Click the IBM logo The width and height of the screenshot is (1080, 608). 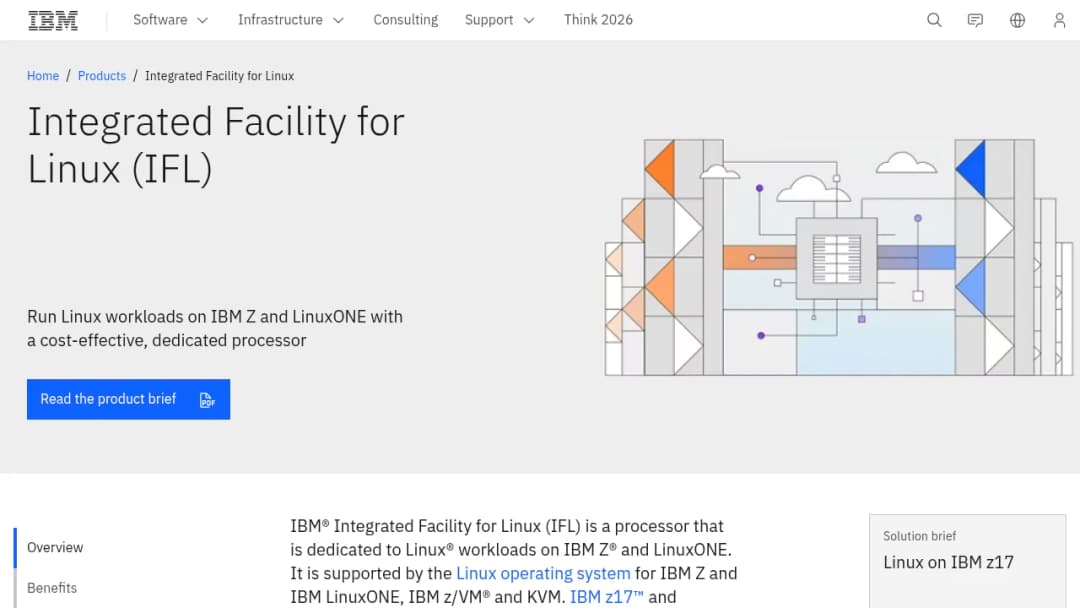click(53, 21)
